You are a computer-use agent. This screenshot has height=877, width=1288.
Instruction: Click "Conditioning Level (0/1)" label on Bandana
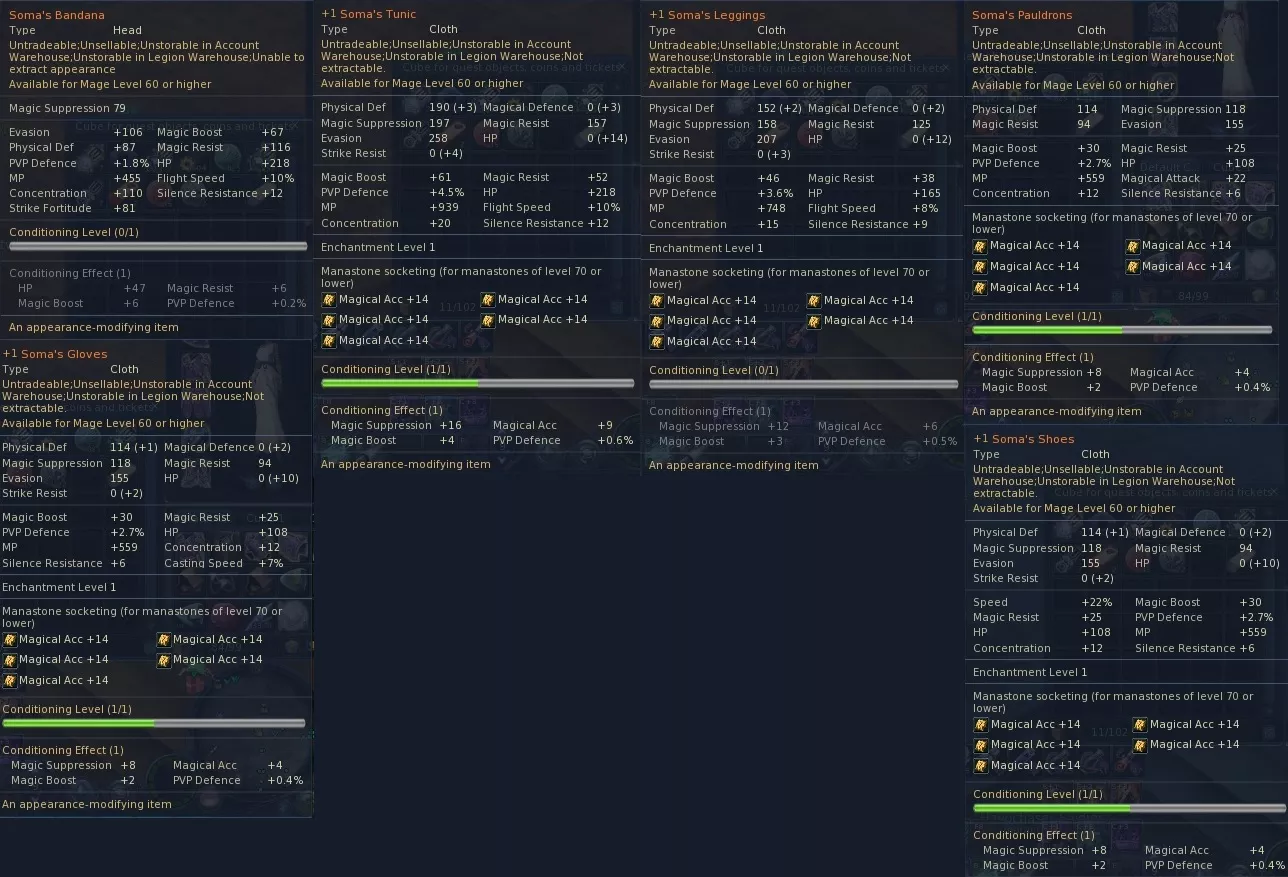tap(74, 232)
